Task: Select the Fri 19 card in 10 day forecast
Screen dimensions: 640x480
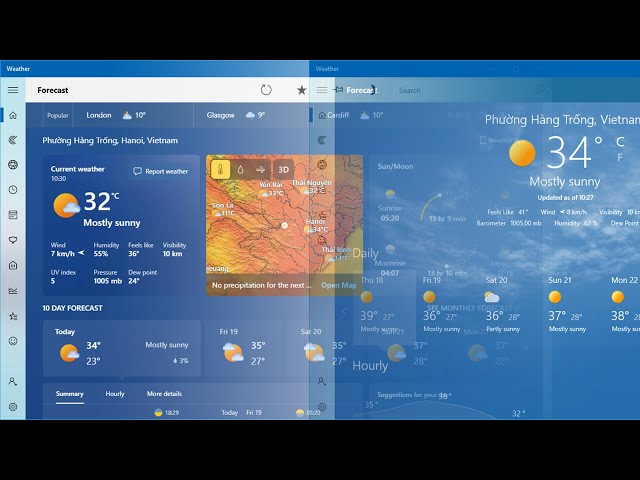Action: (x=243, y=348)
